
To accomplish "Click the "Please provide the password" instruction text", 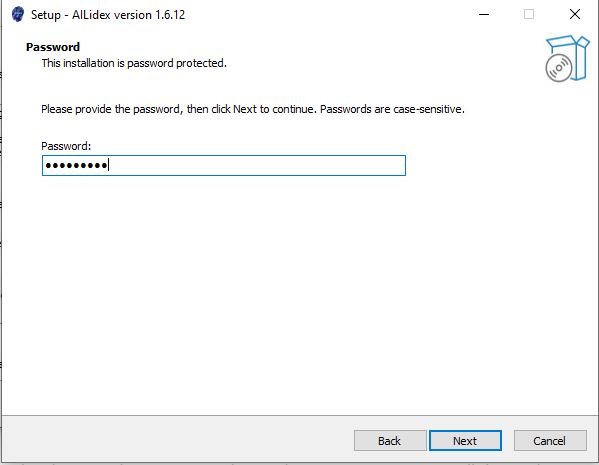I will click(x=110, y=109).
